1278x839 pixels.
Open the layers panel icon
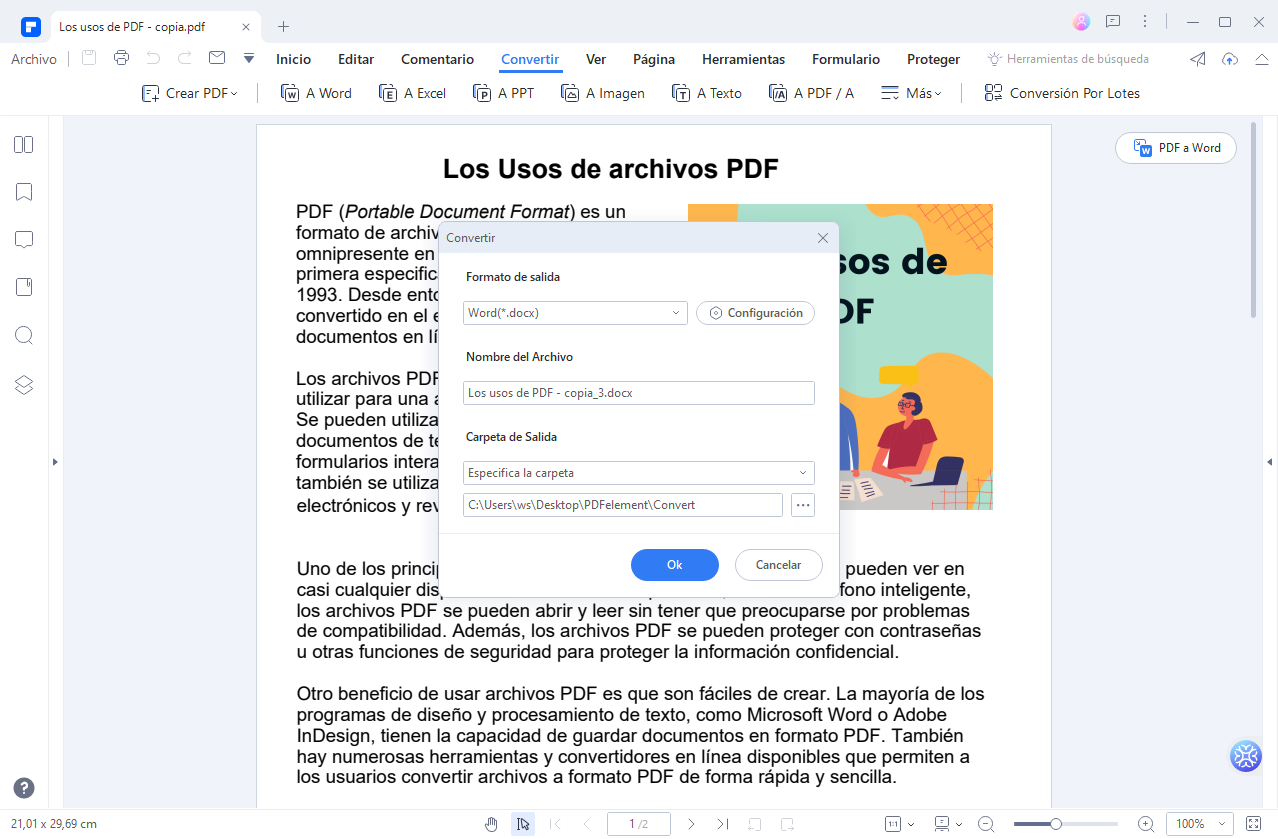(x=24, y=385)
